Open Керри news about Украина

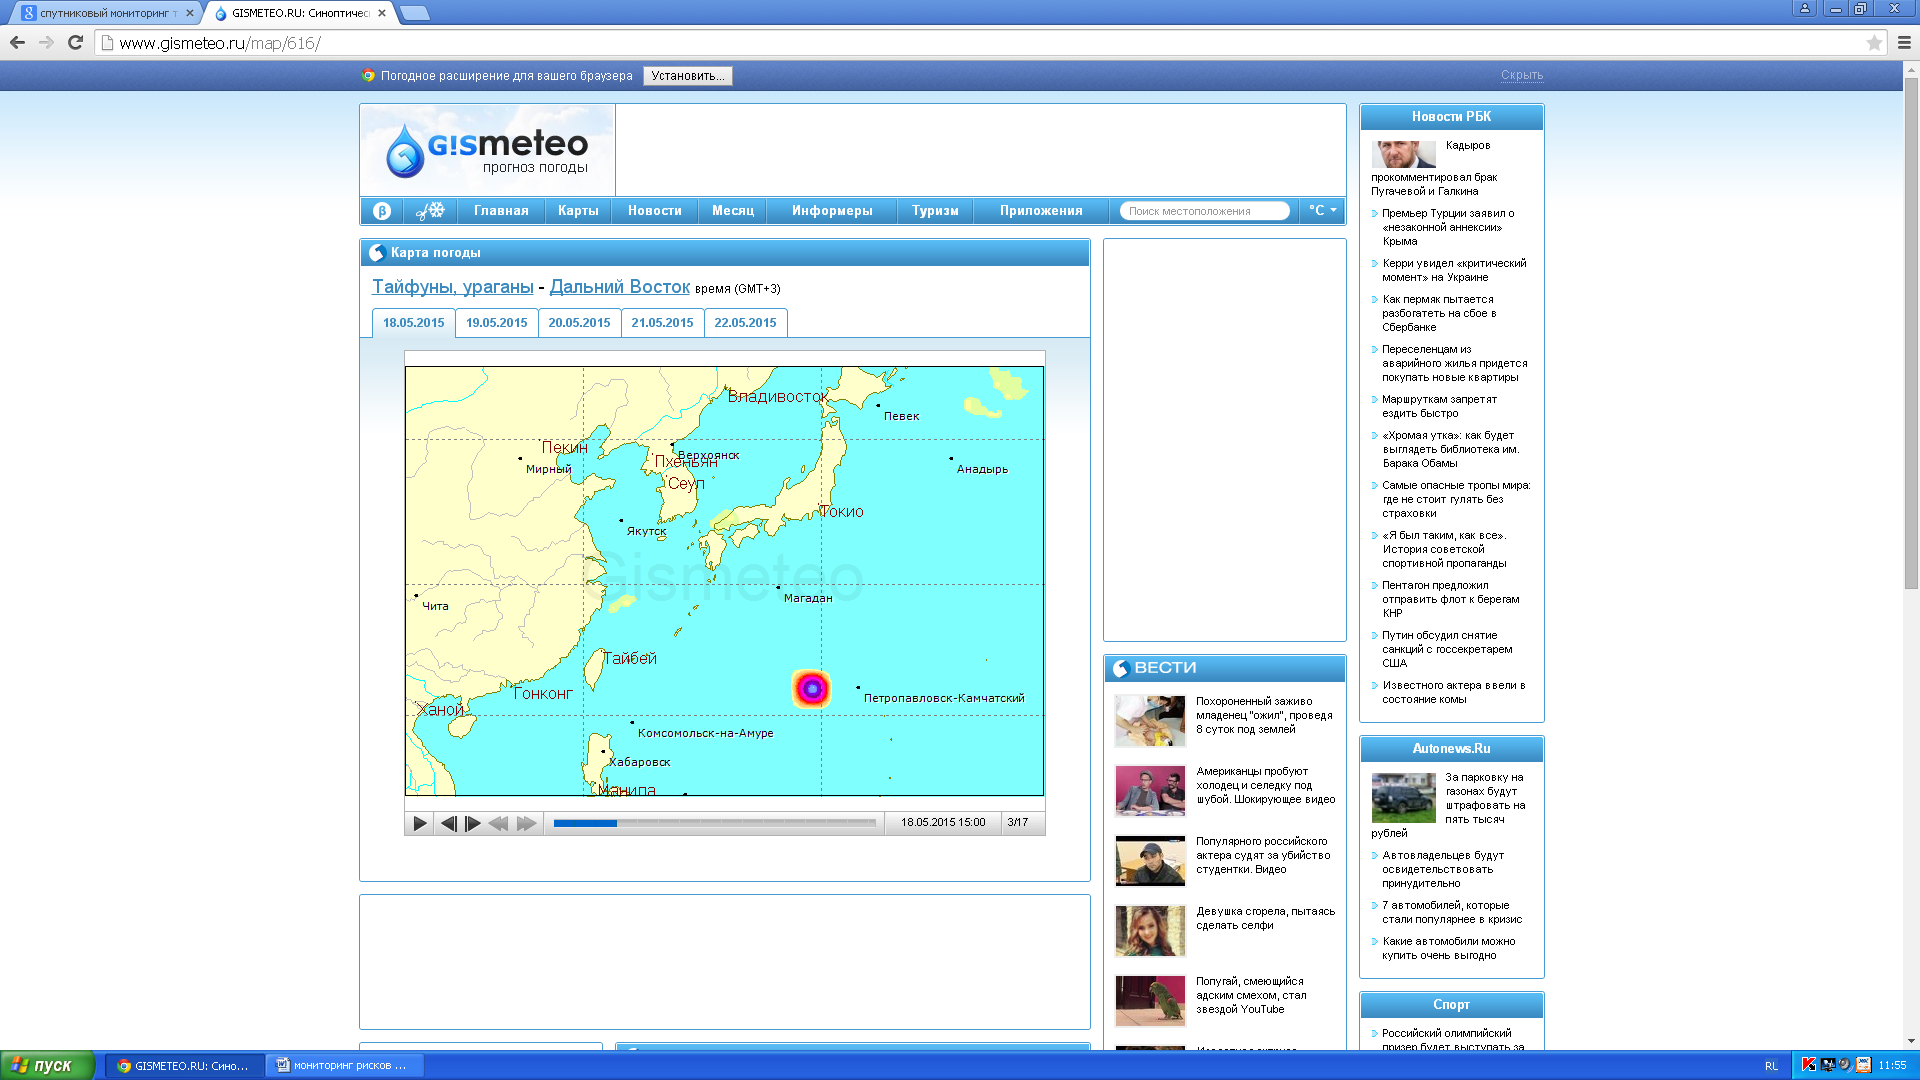[1454, 270]
